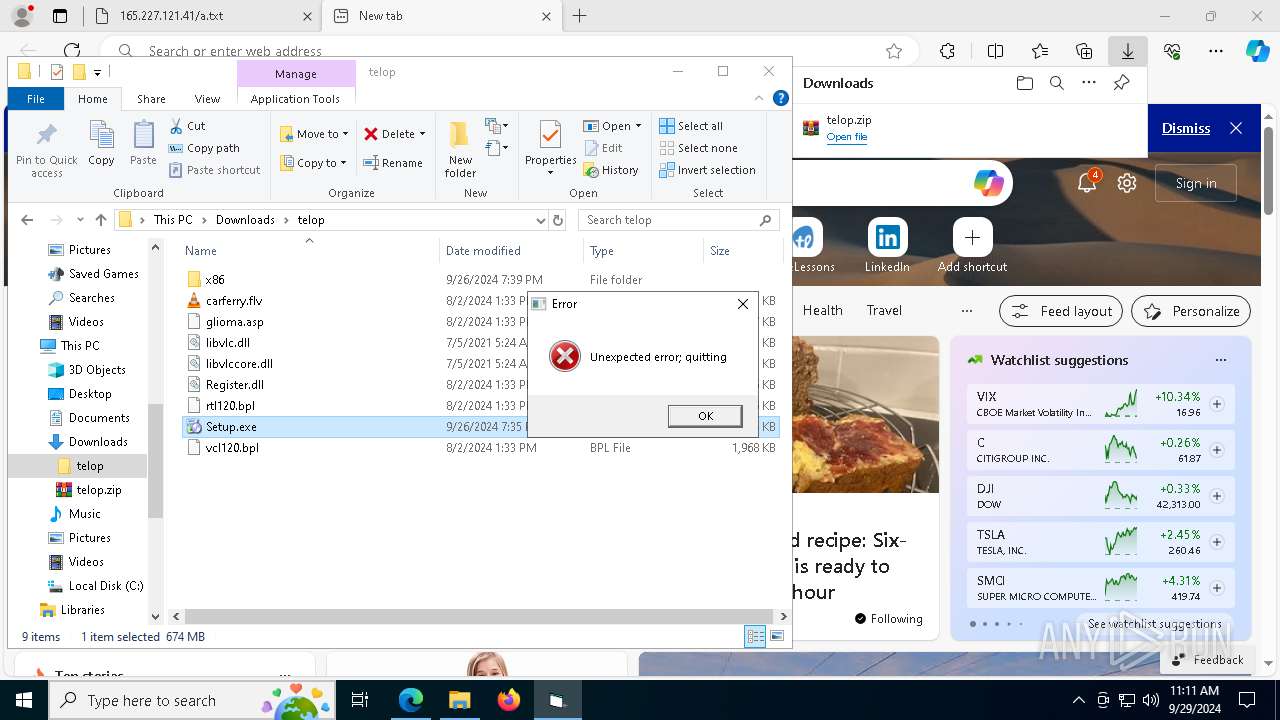The image size is (1280, 720).
Task: Click the Explorer refresh button
Action: (x=558, y=220)
